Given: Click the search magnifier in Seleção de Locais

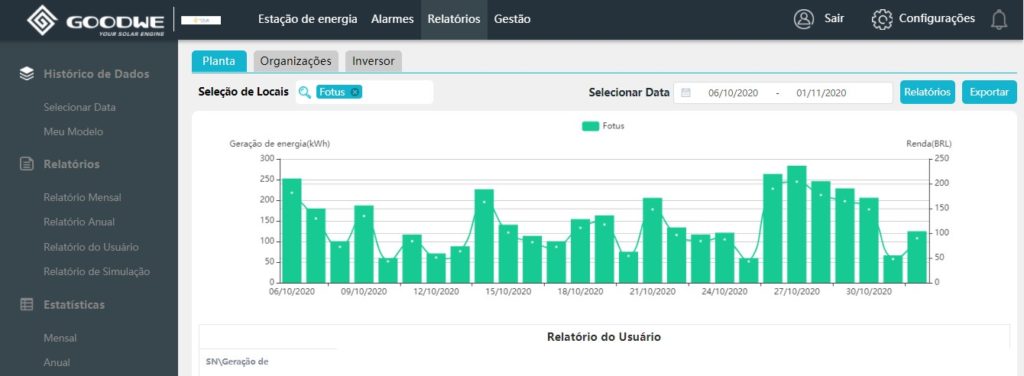Looking at the screenshot, I should (304, 92).
